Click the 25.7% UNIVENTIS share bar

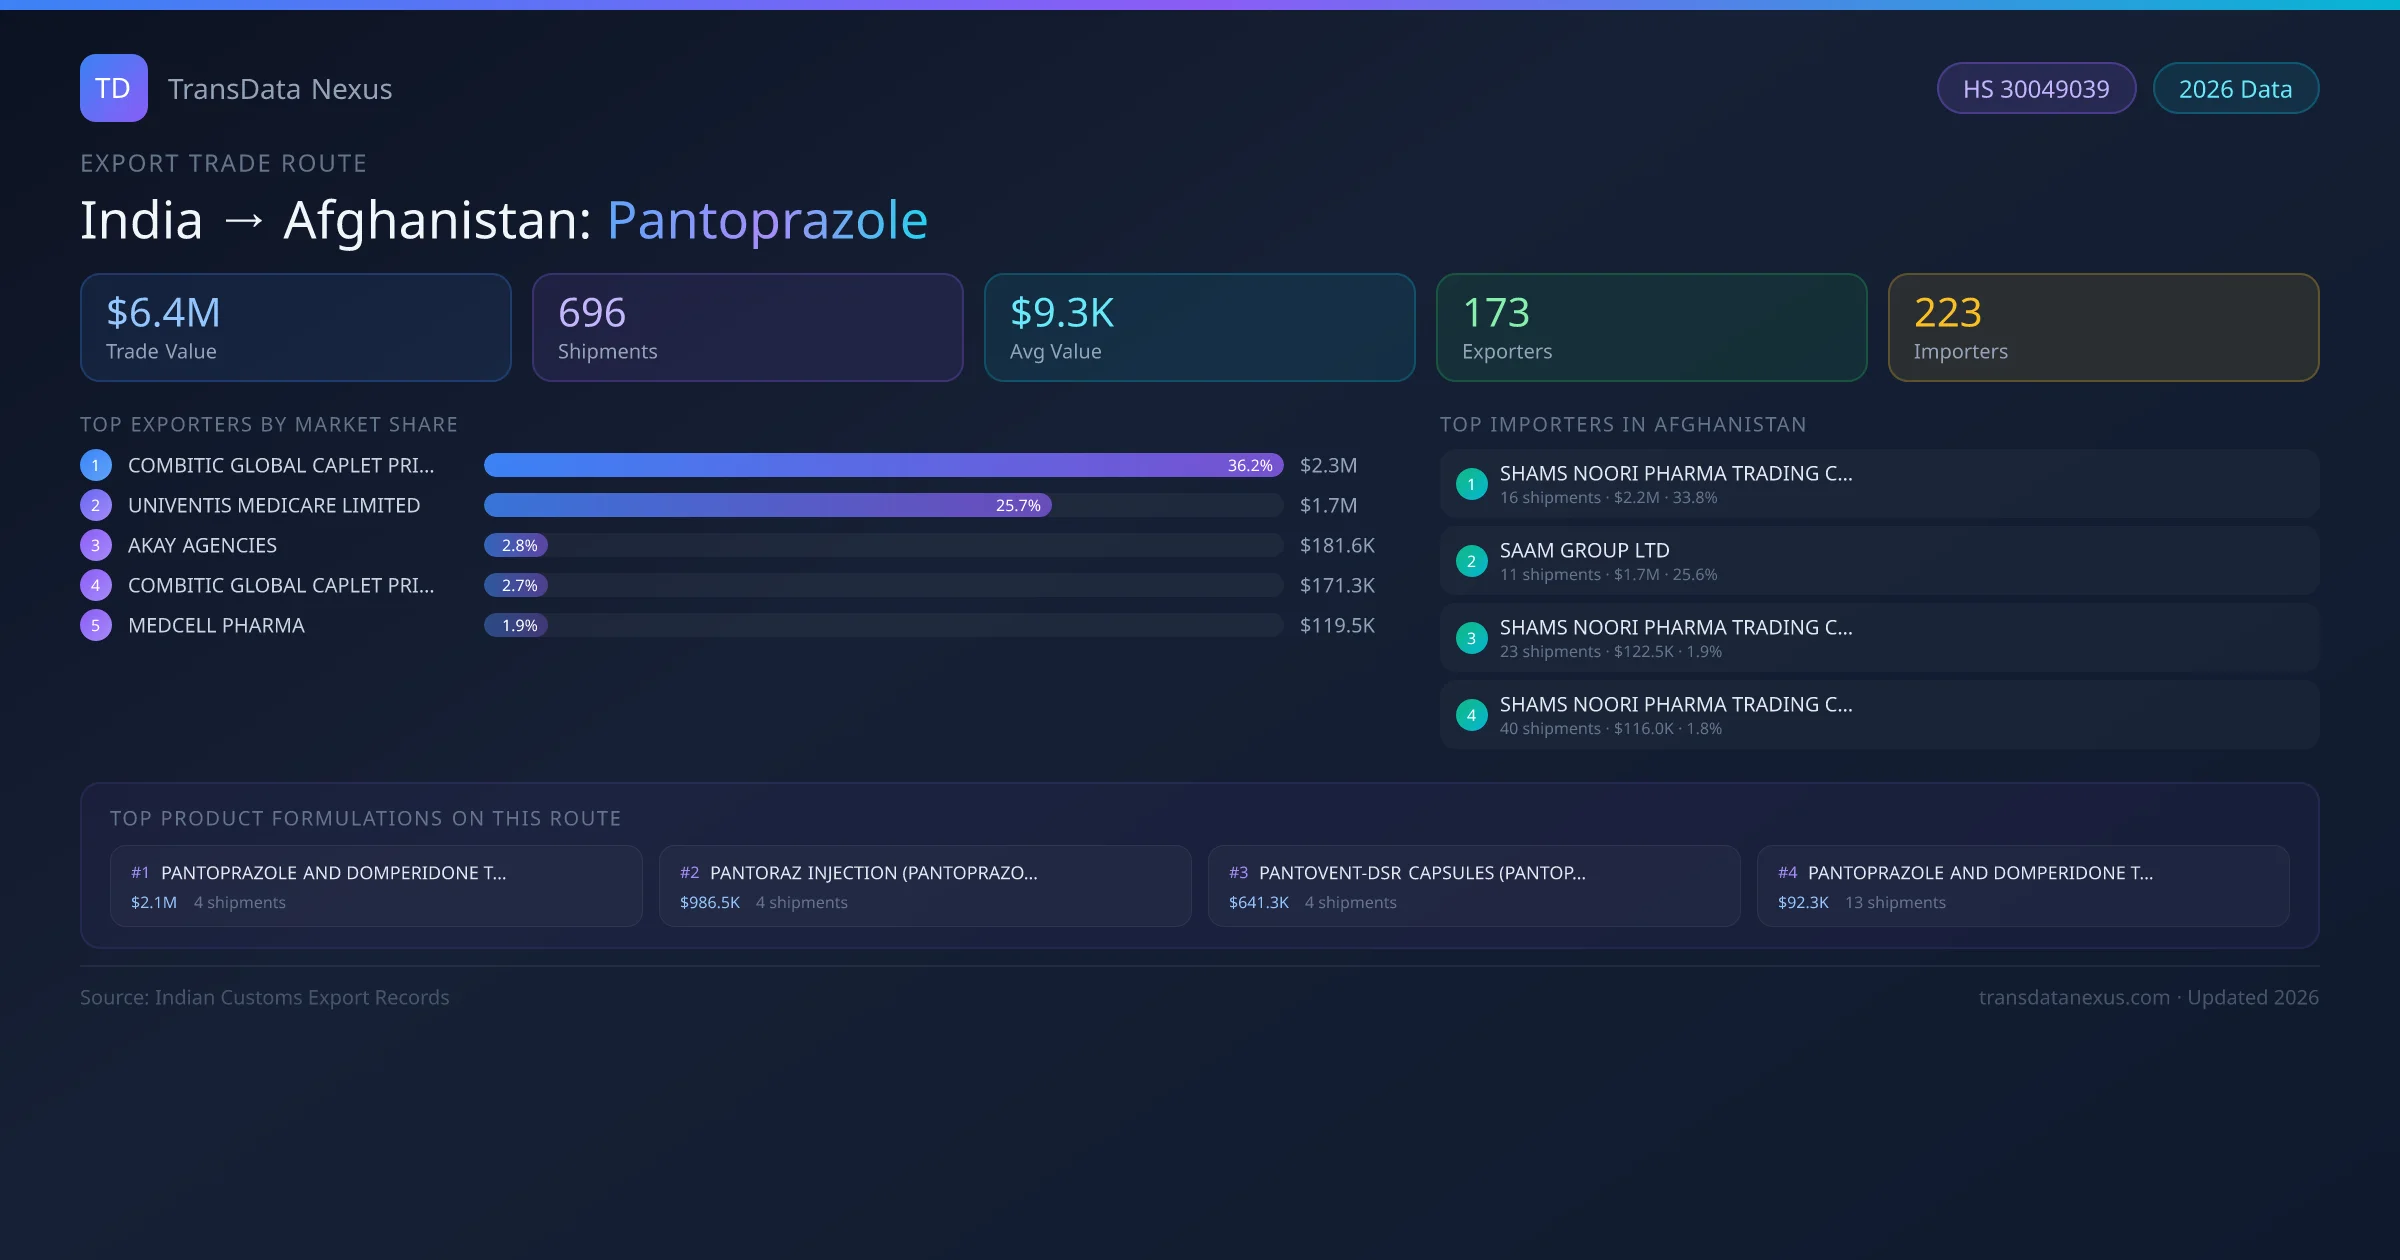[x=766, y=505]
